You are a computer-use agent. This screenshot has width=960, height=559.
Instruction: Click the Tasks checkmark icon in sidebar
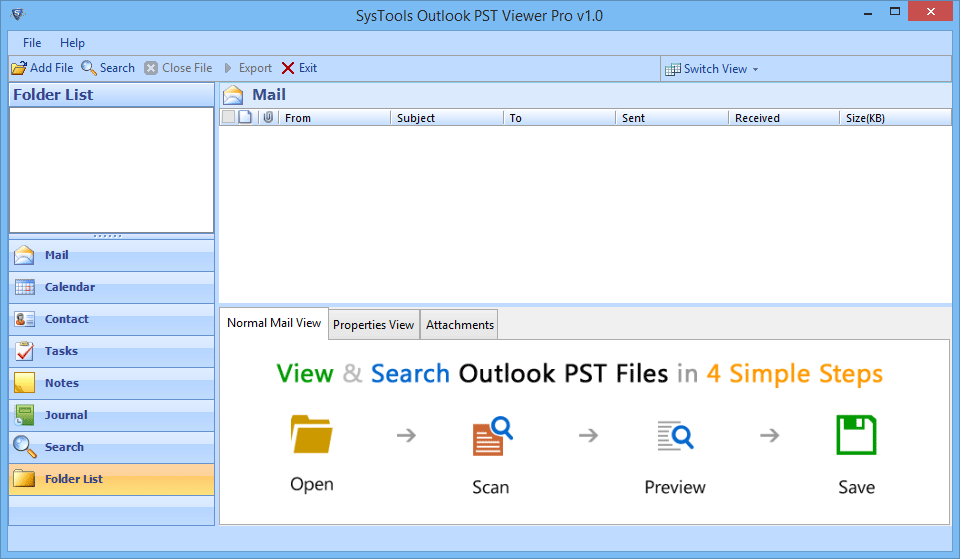click(24, 351)
